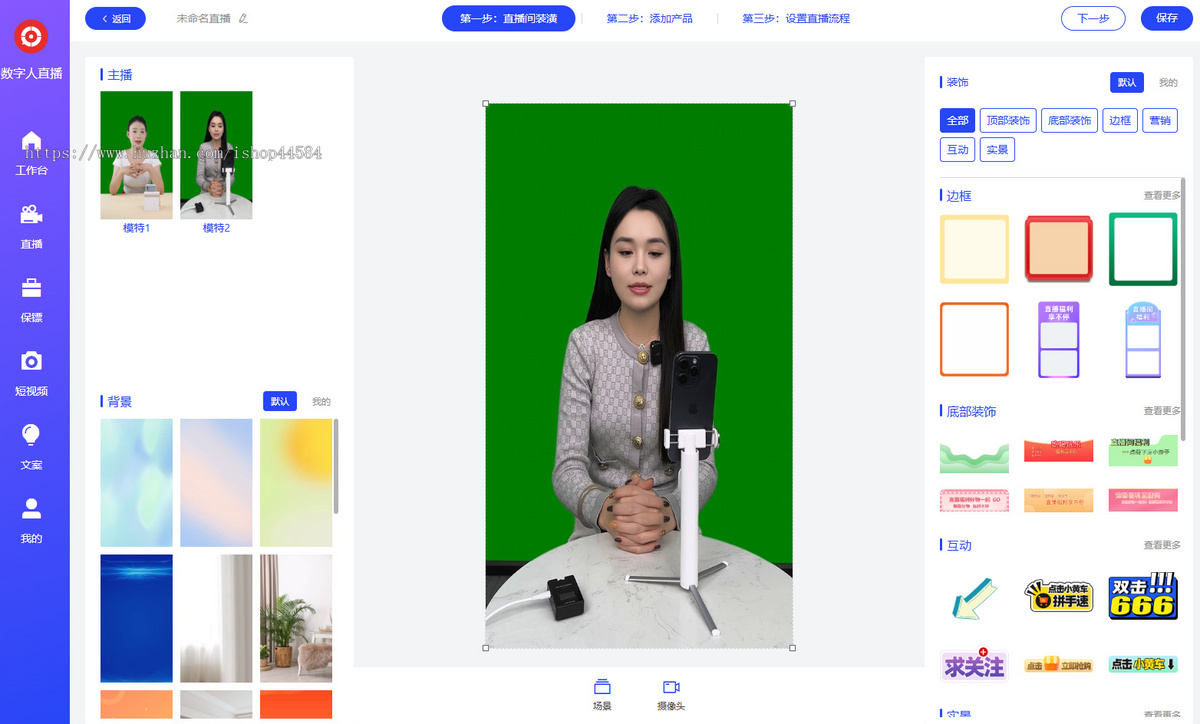Filter decorations by 顶部装饰
The image size is (1200, 724).
click(x=1008, y=120)
